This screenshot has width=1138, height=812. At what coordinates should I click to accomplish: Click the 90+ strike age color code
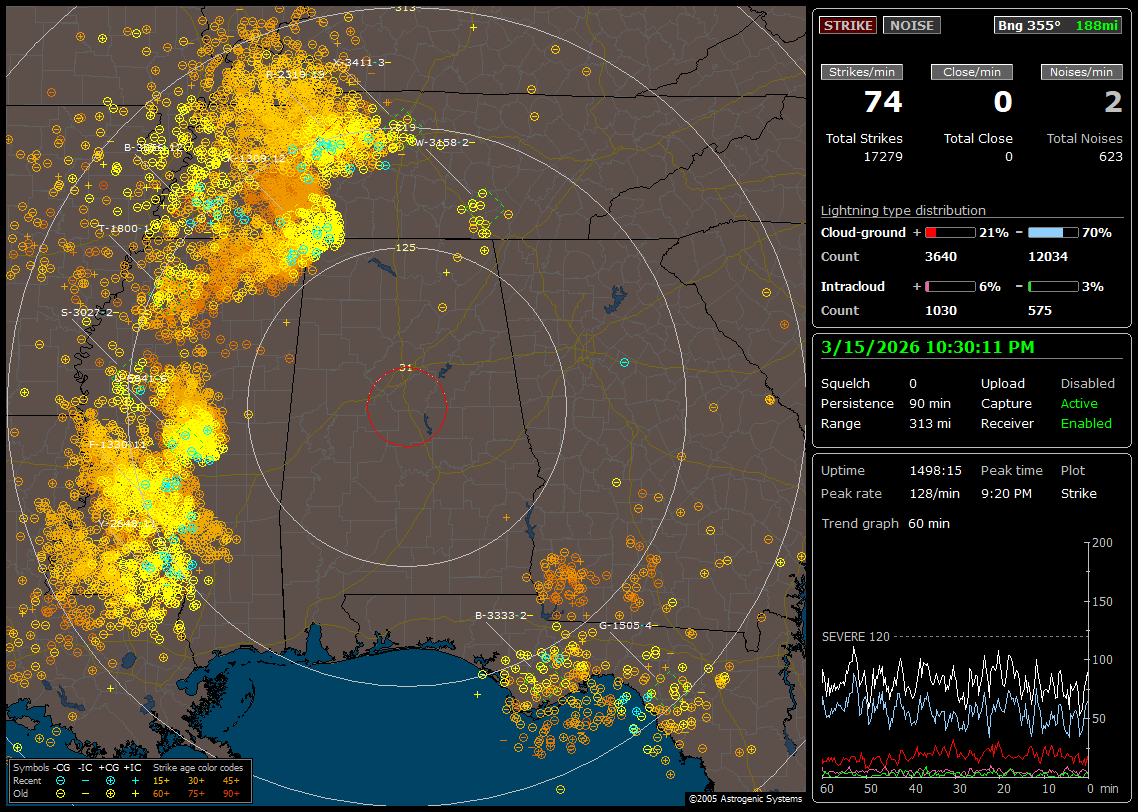click(x=231, y=792)
